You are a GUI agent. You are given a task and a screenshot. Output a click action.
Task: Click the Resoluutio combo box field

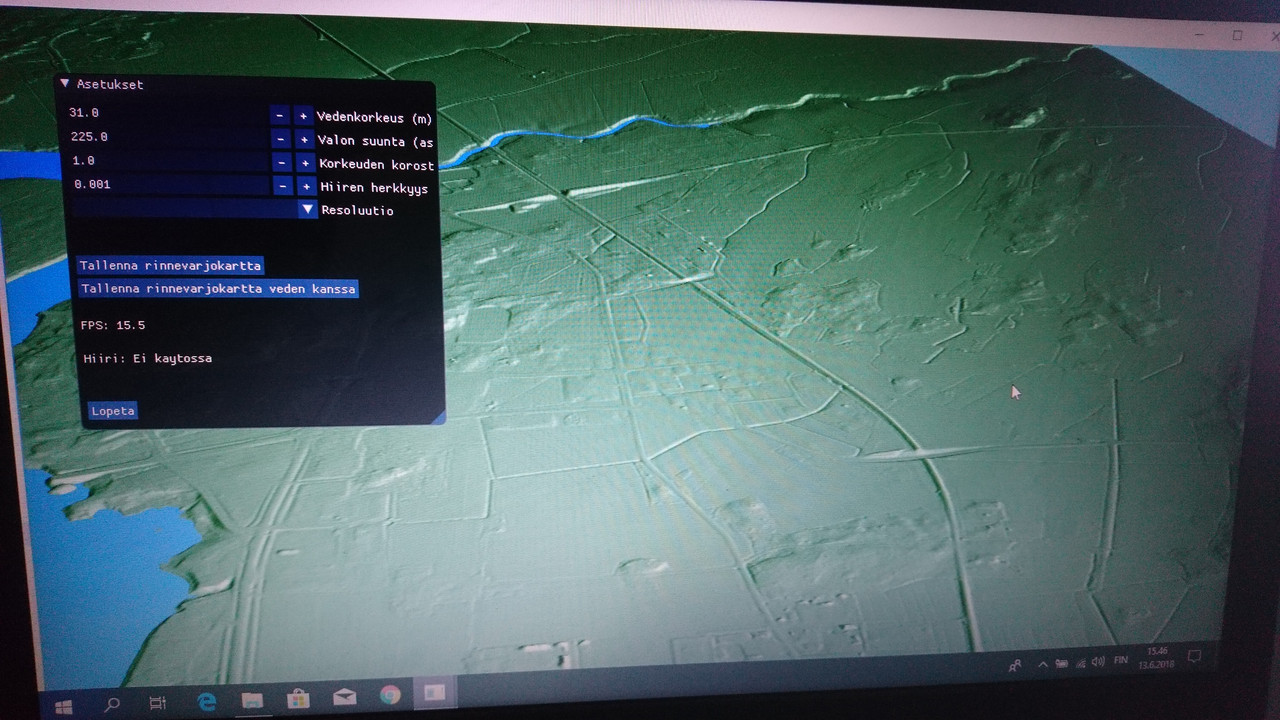click(195, 209)
